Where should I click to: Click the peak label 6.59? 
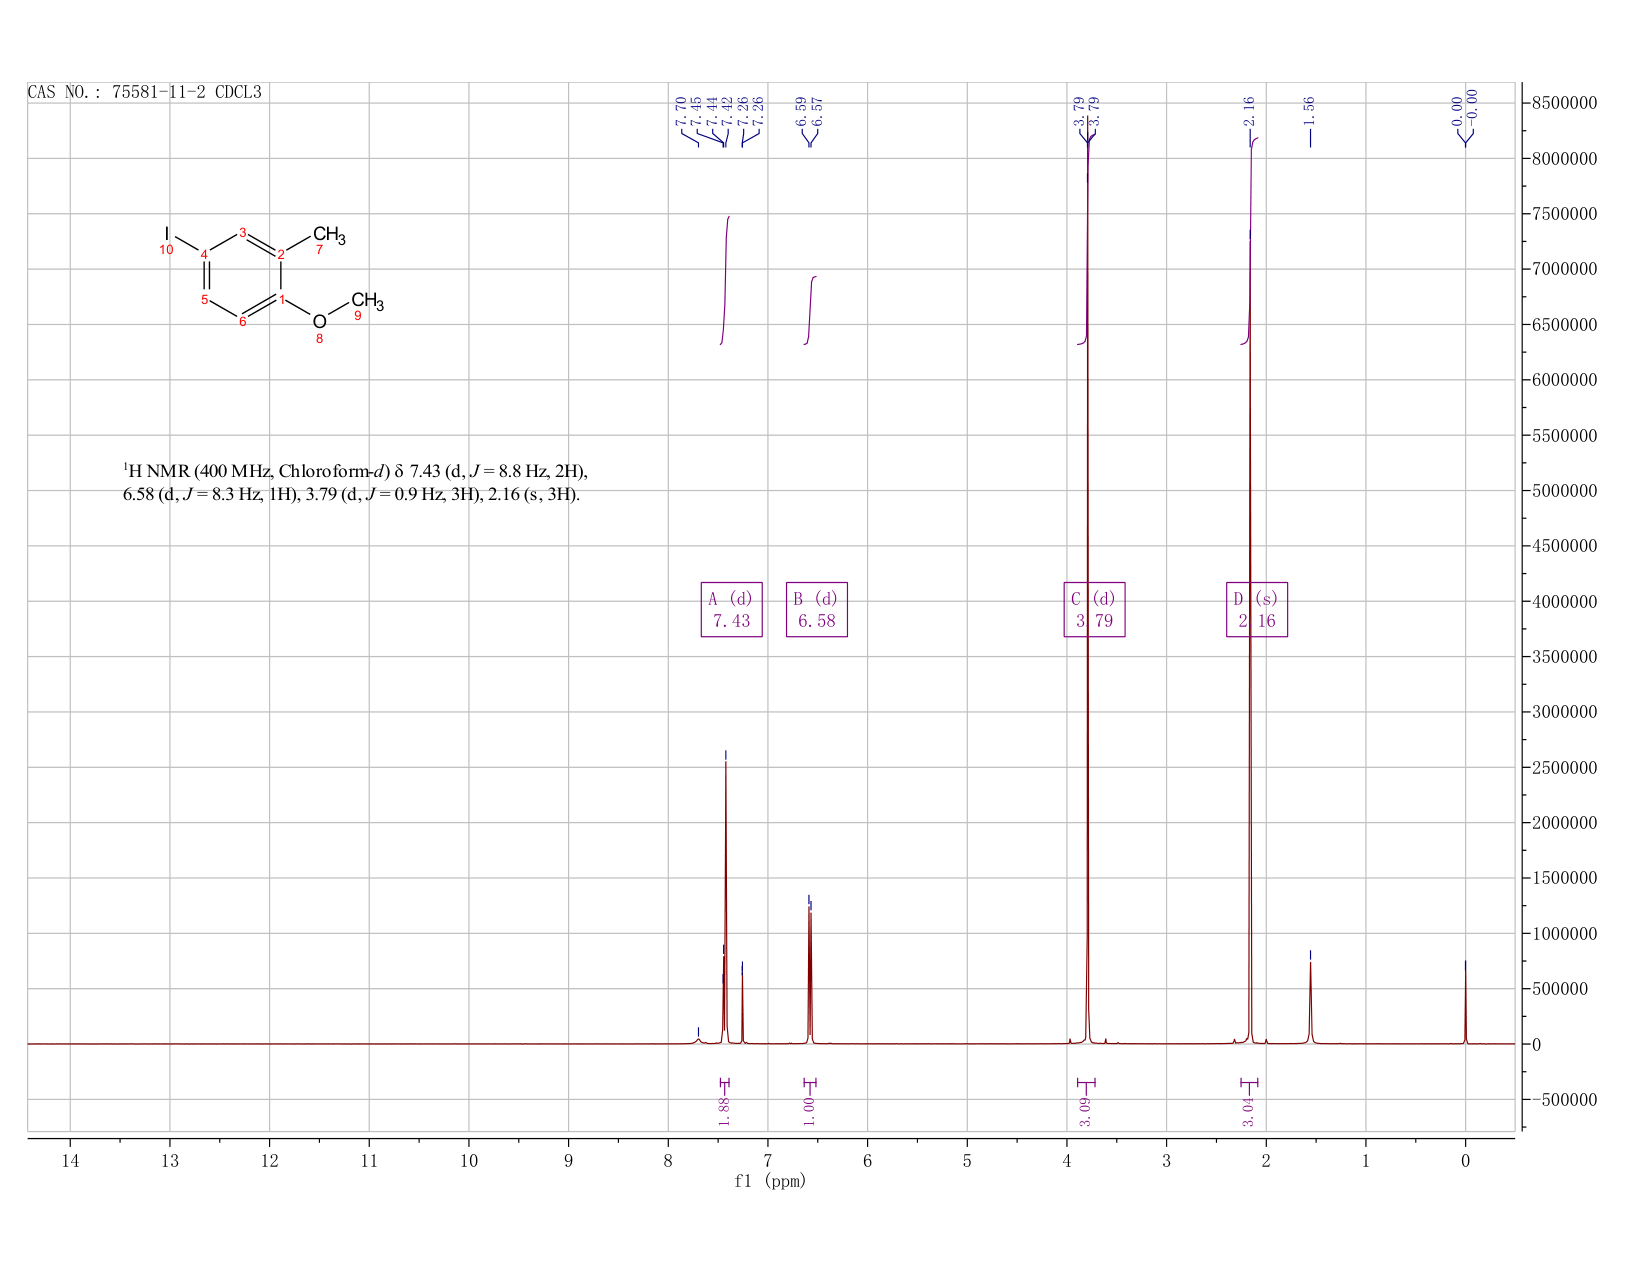802,109
